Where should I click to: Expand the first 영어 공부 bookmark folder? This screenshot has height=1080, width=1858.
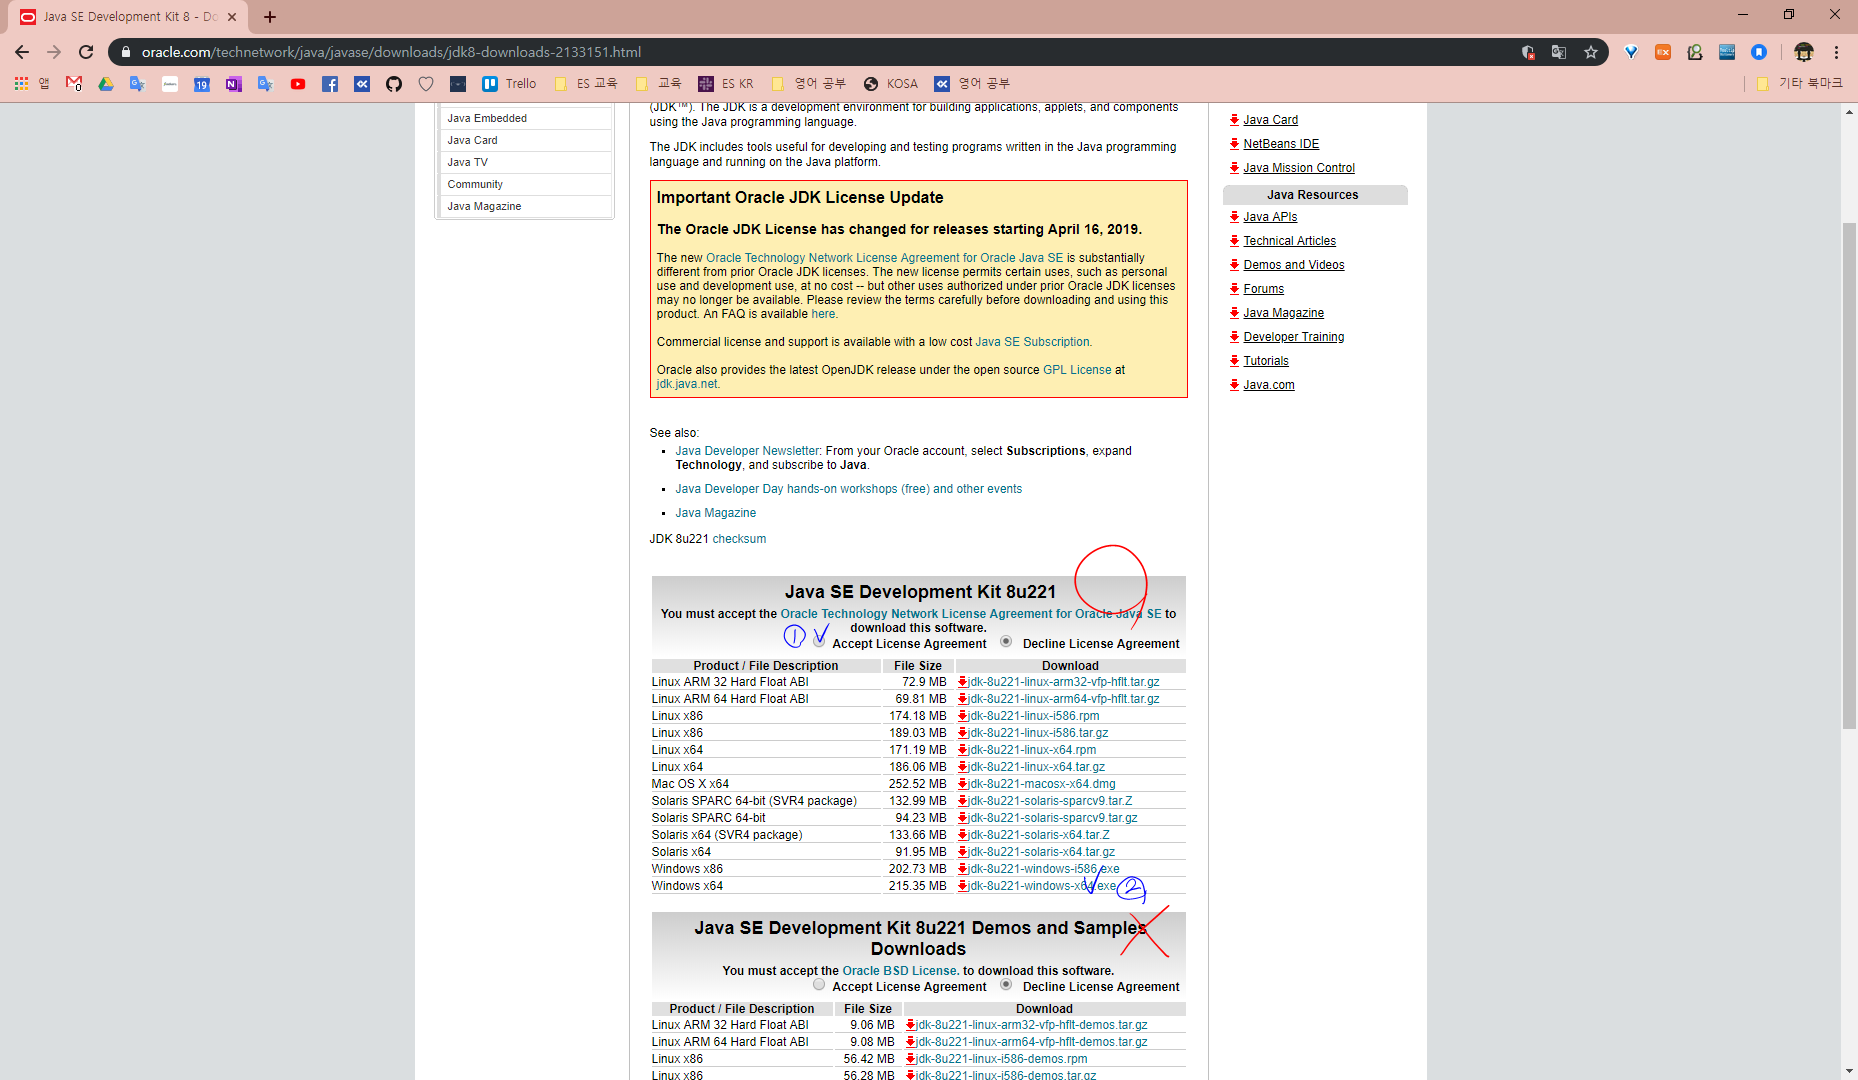pyautogui.click(x=809, y=84)
